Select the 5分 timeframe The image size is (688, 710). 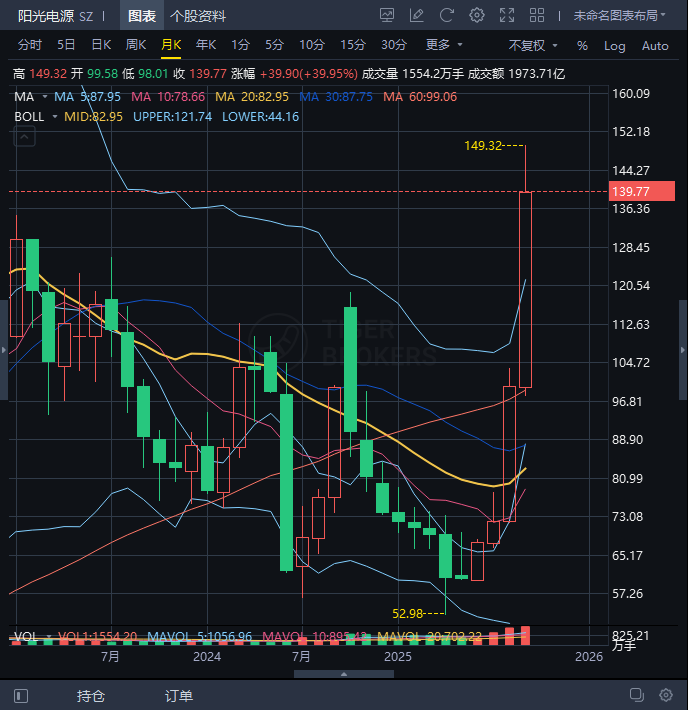pos(274,45)
